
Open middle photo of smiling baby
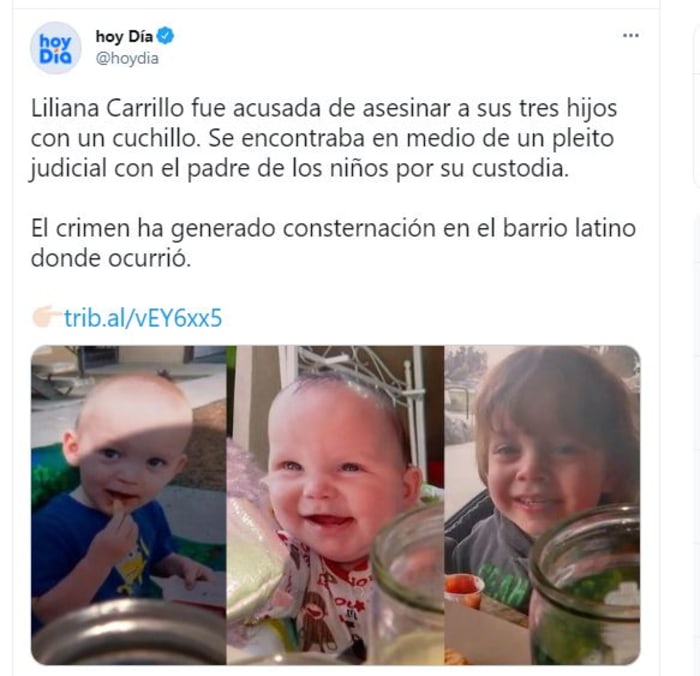coord(335,505)
